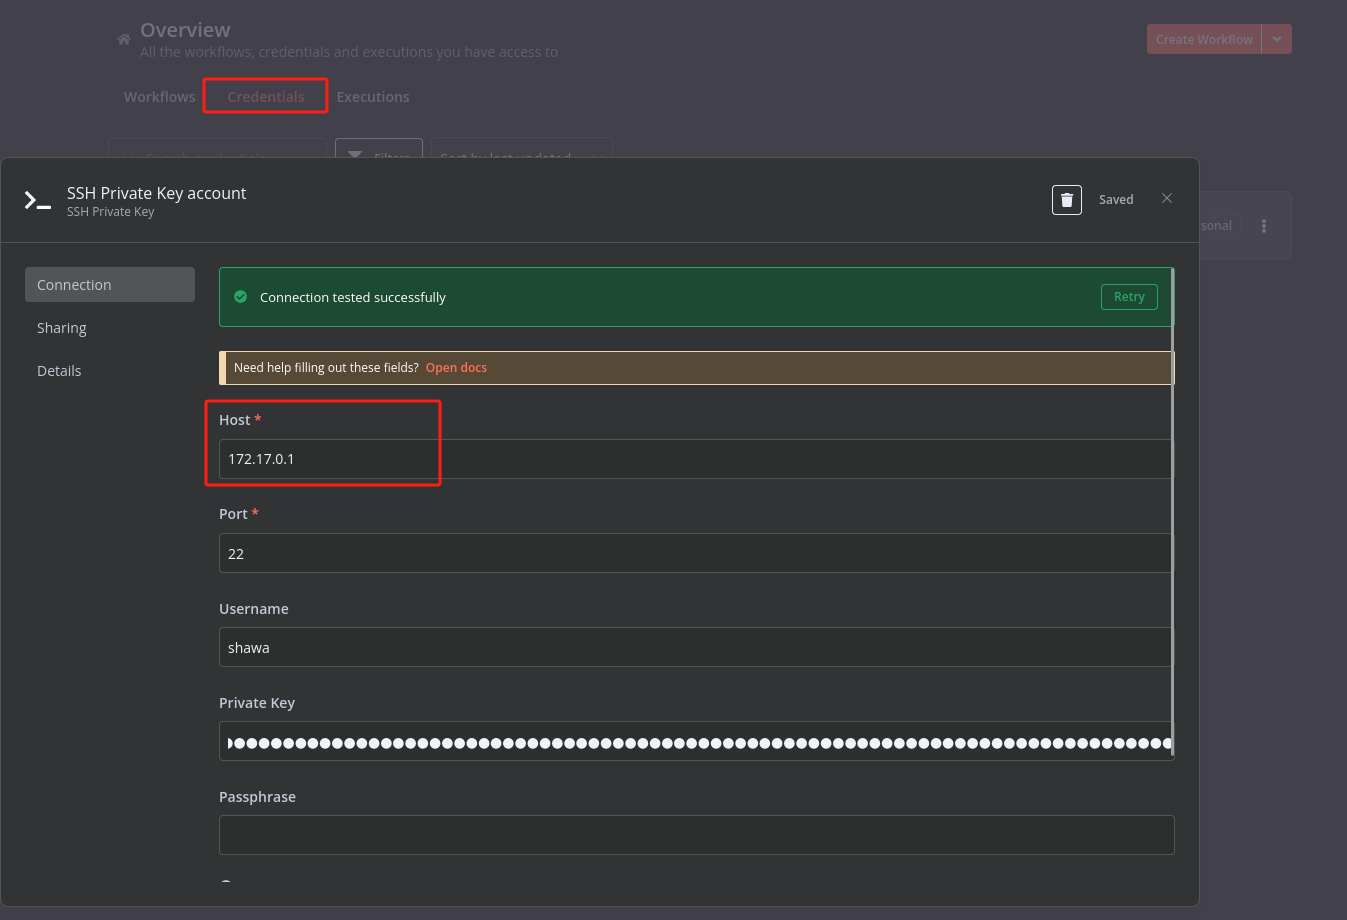The height and width of the screenshot is (920, 1347).
Task: Open the Sharing section in sidebar
Action: pyautogui.click(x=62, y=328)
